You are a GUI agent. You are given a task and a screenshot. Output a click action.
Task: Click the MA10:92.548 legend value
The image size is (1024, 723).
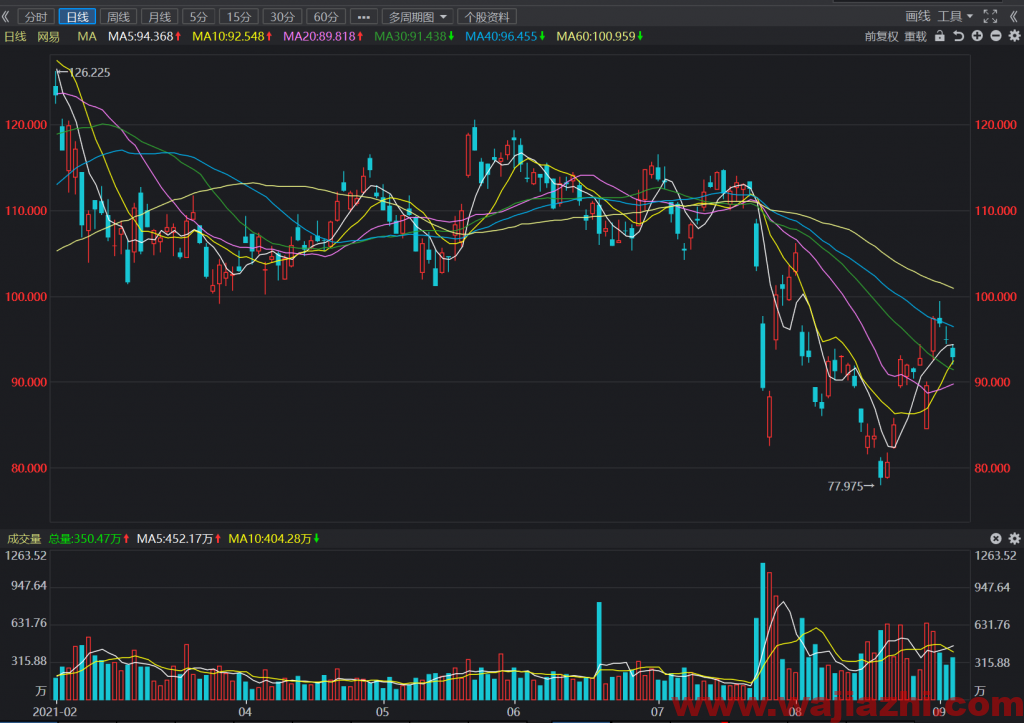pyautogui.click(x=232, y=37)
